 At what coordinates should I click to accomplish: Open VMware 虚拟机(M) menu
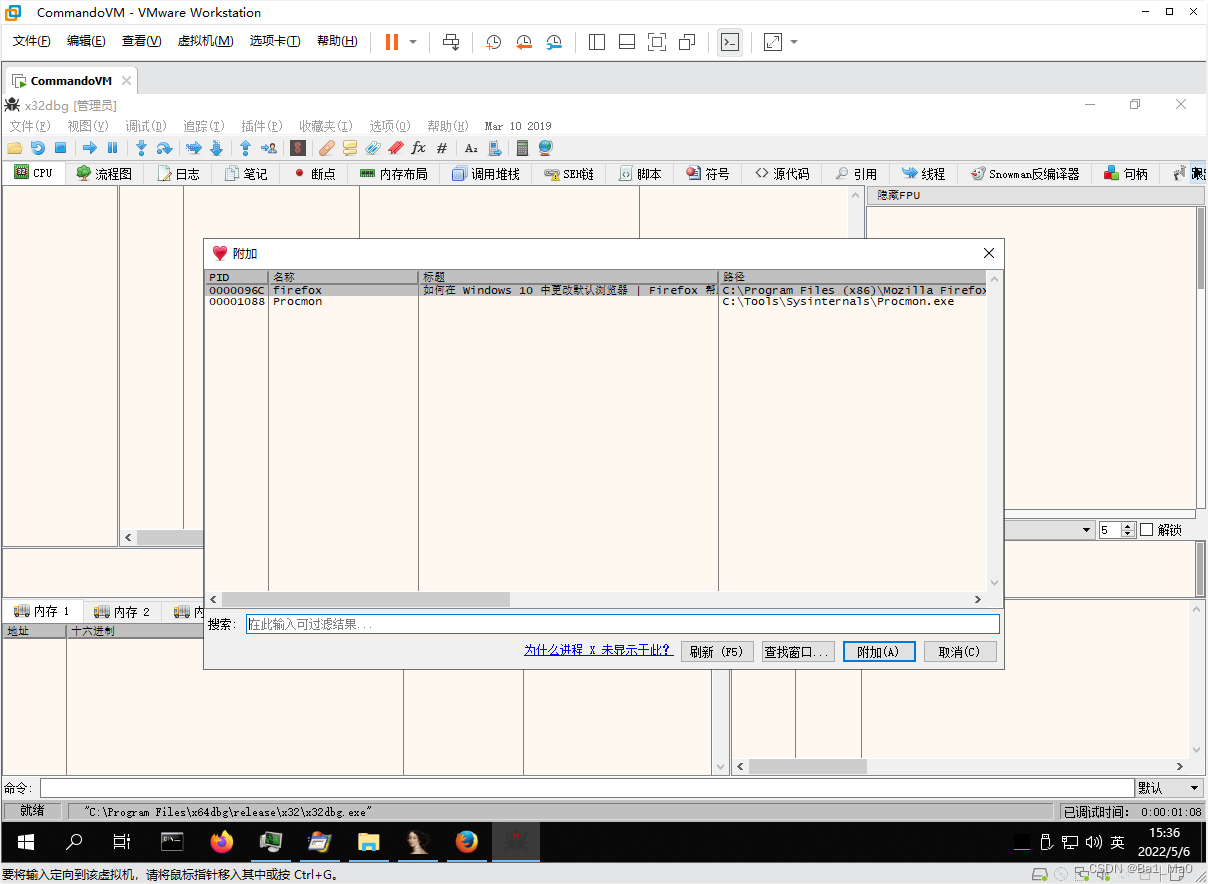(x=206, y=41)
